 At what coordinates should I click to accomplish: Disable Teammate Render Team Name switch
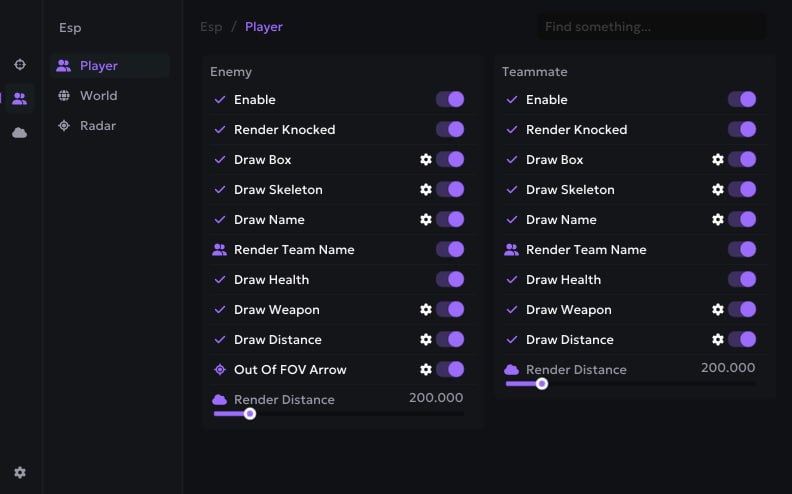pos(742,250)
